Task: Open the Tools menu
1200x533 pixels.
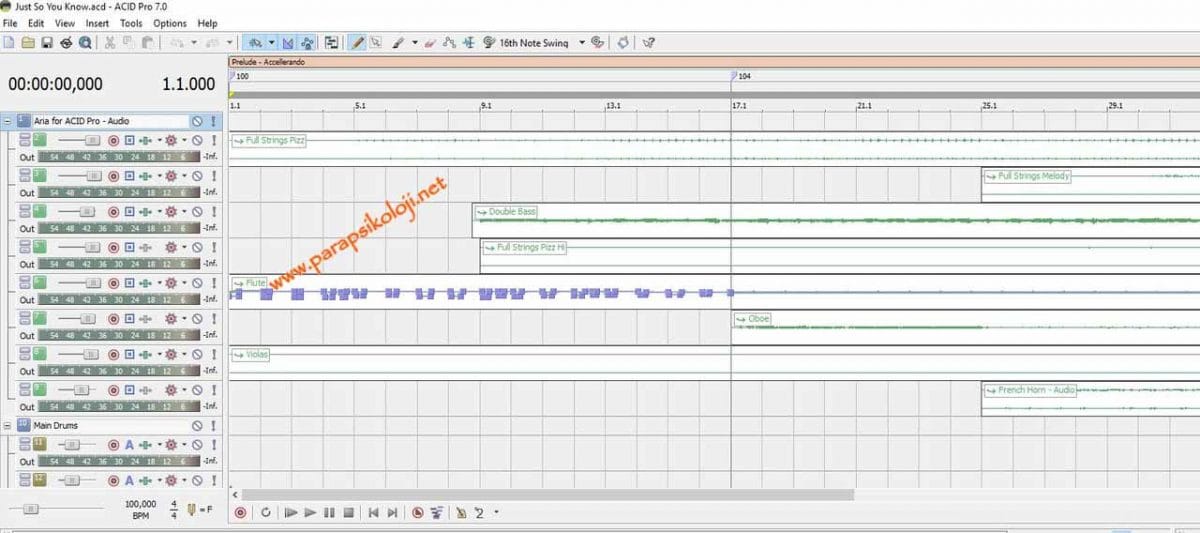Action: pos(131,23)
